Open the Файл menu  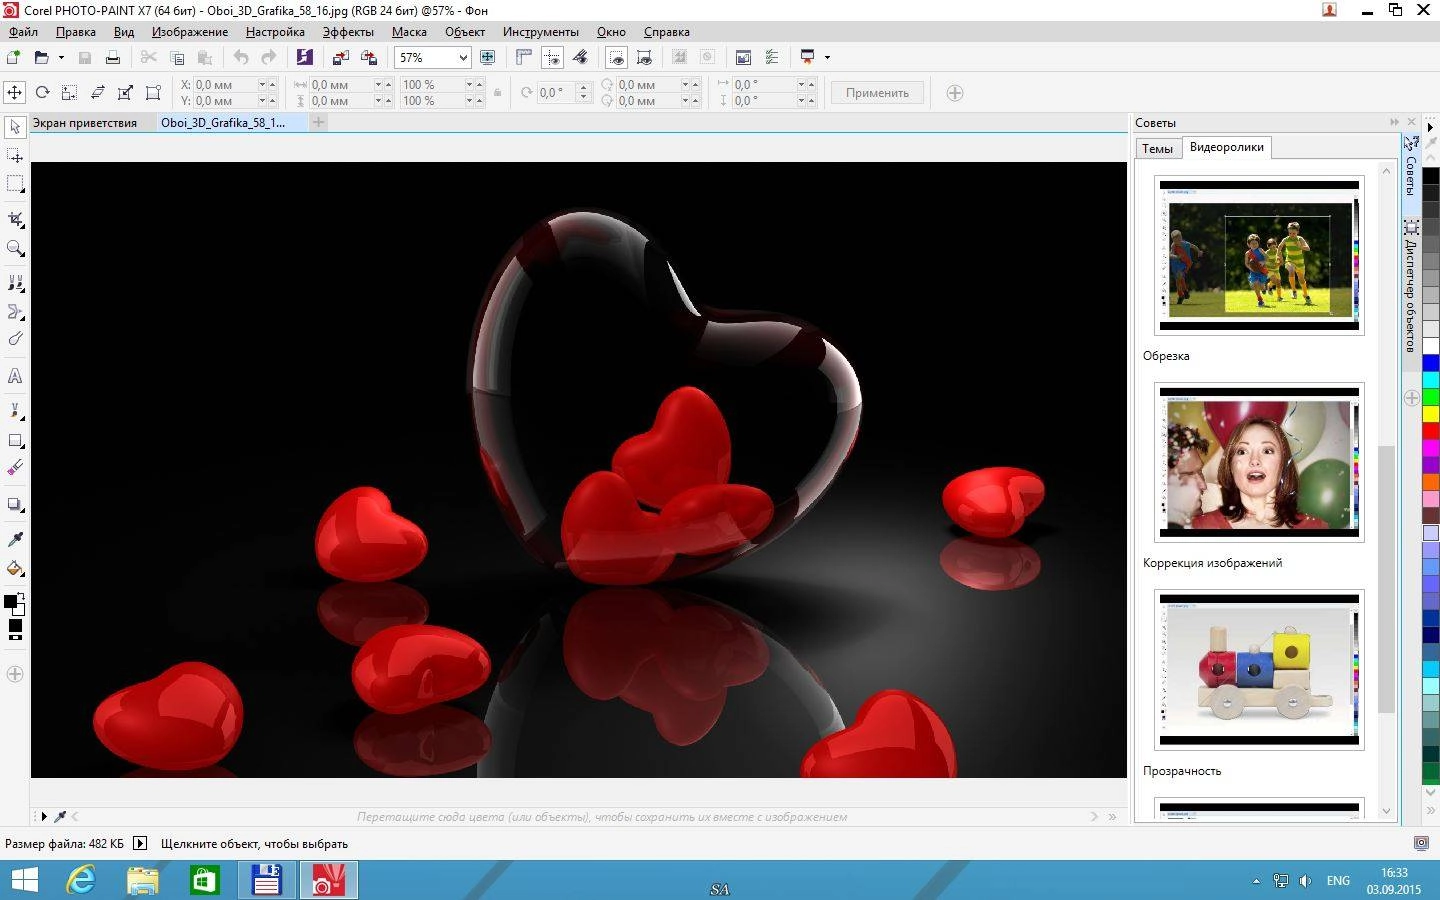pos(24,32)
